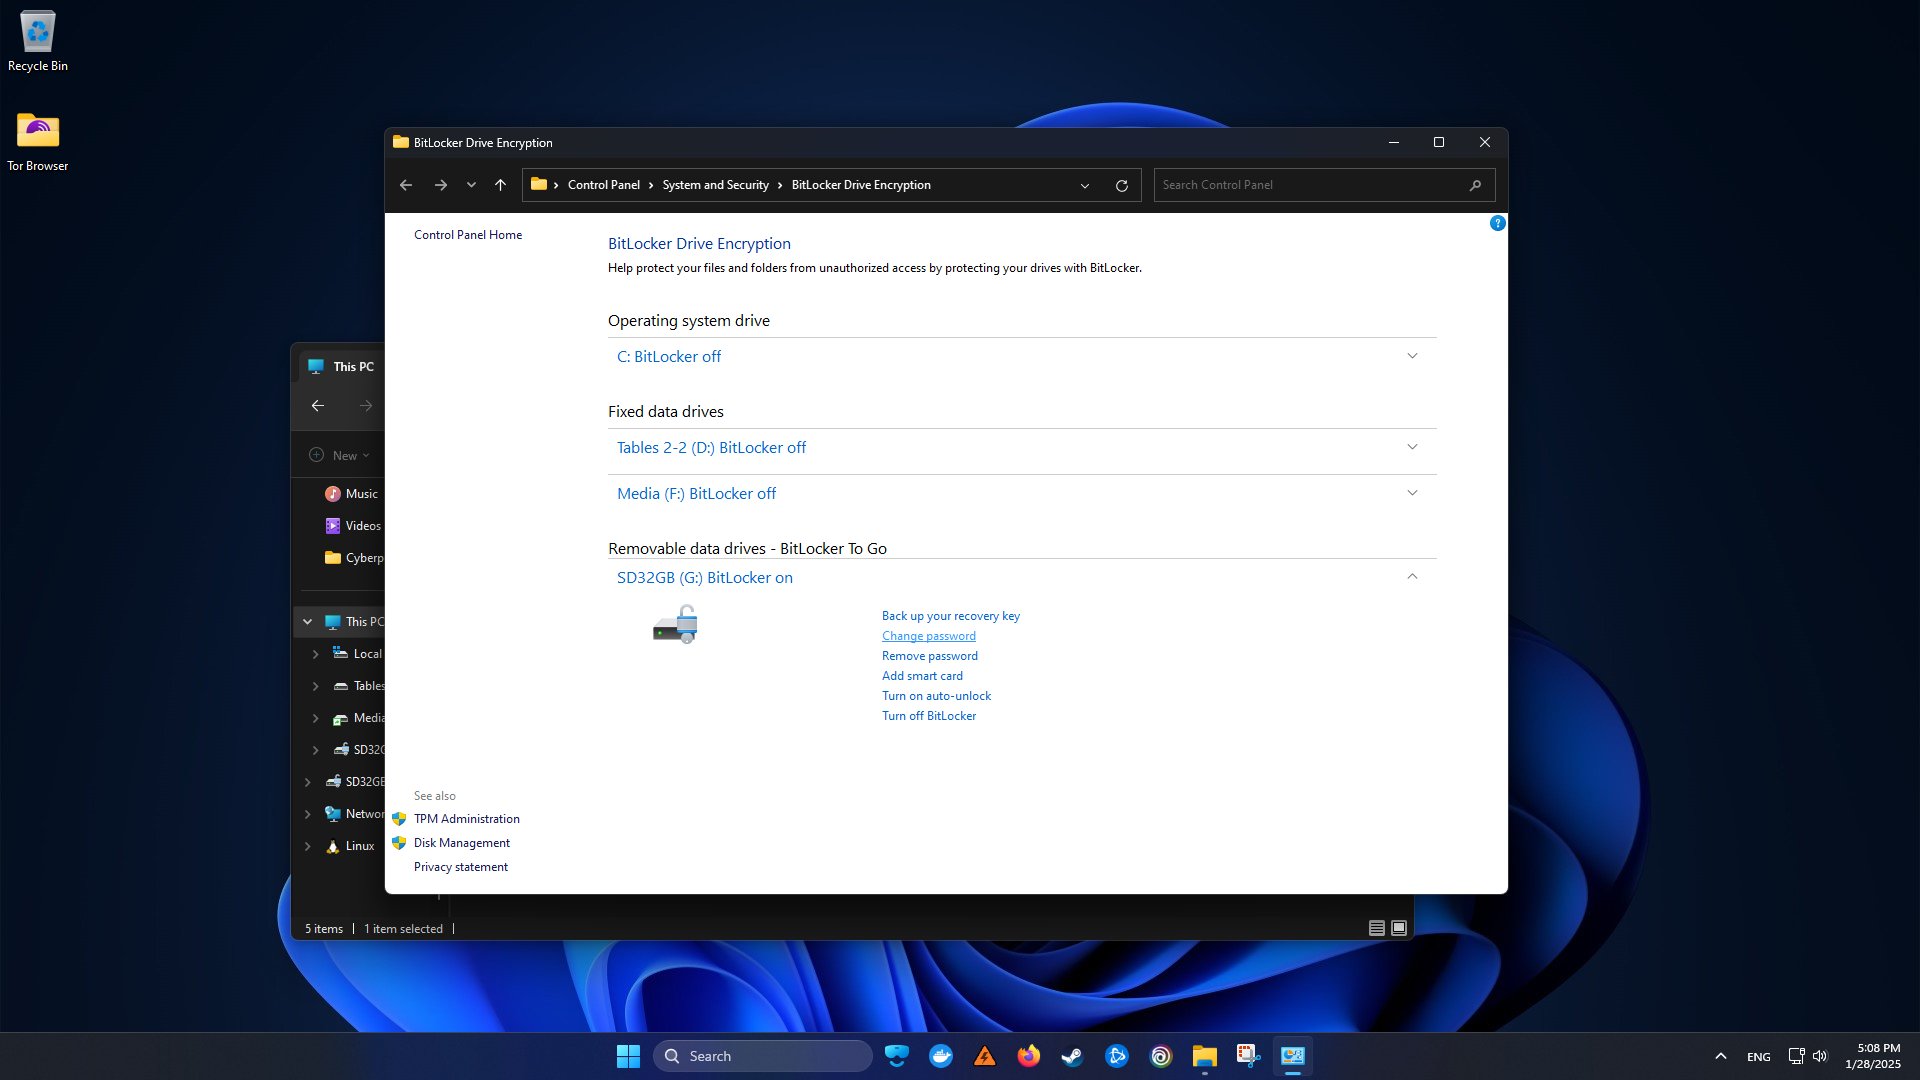The height and width of the screenshot is (1080, 1920).
Task: Click Turn on auto-unlock
Action: point(936,696)
